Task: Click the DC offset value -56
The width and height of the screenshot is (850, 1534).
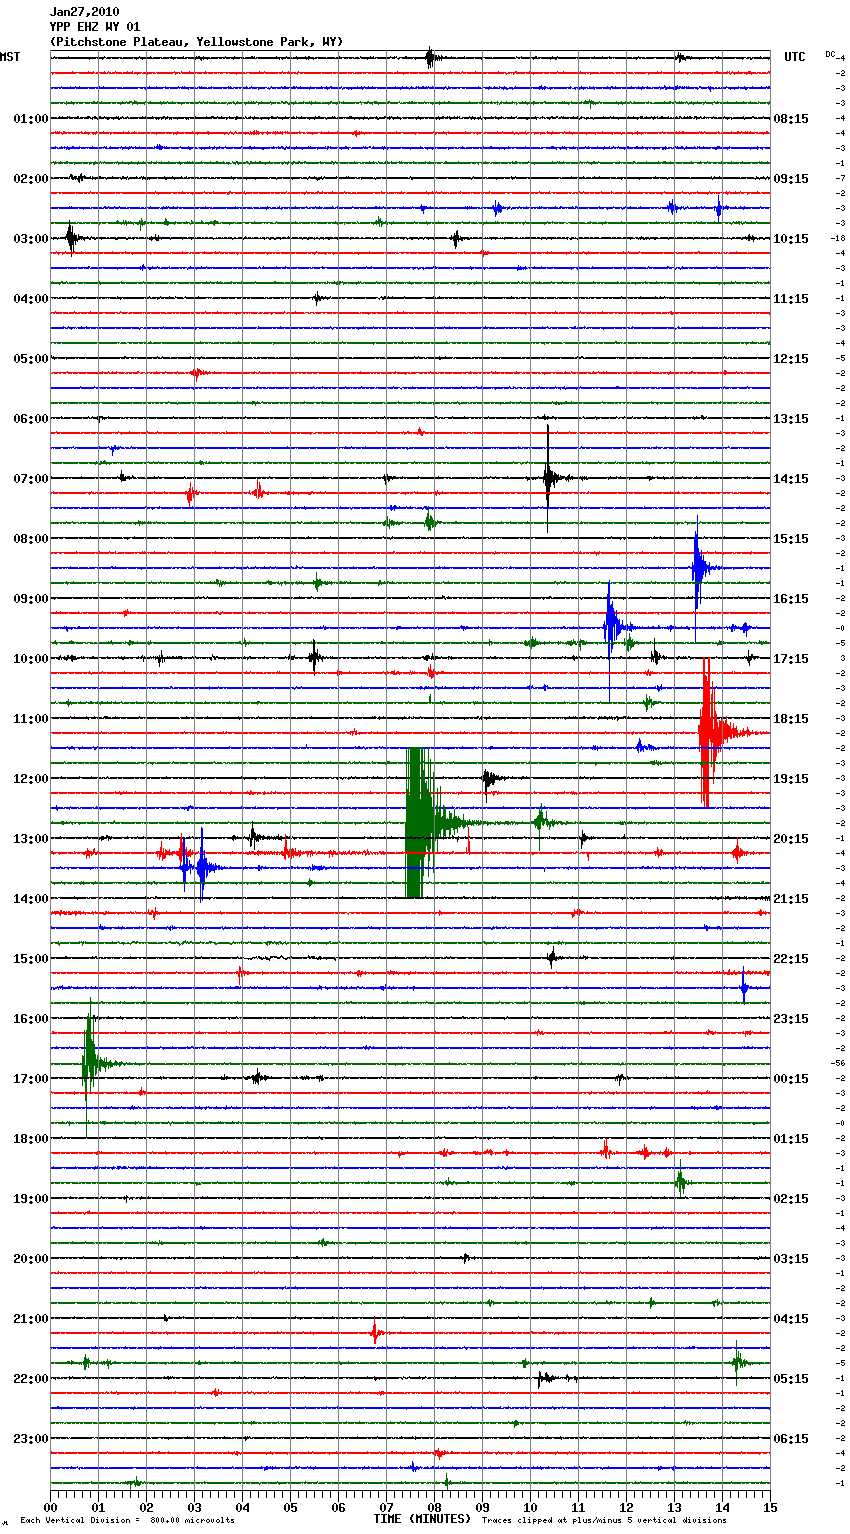Action: point(838,1063)
